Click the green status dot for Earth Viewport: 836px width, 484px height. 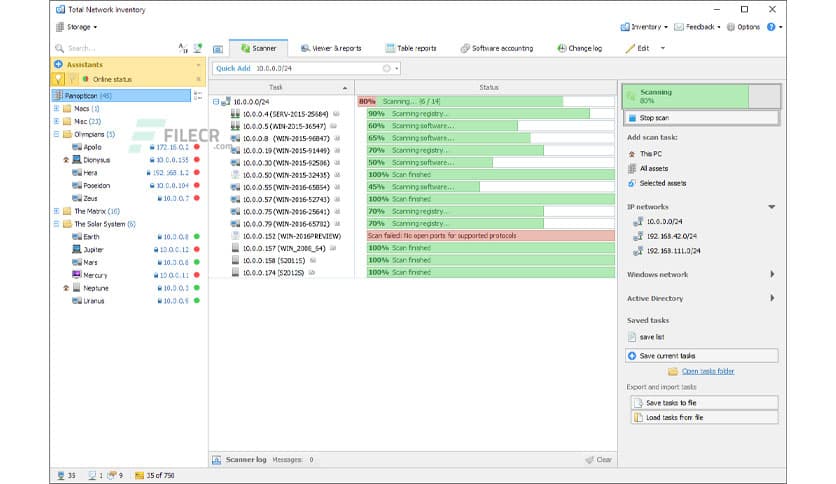click(197, 237)
